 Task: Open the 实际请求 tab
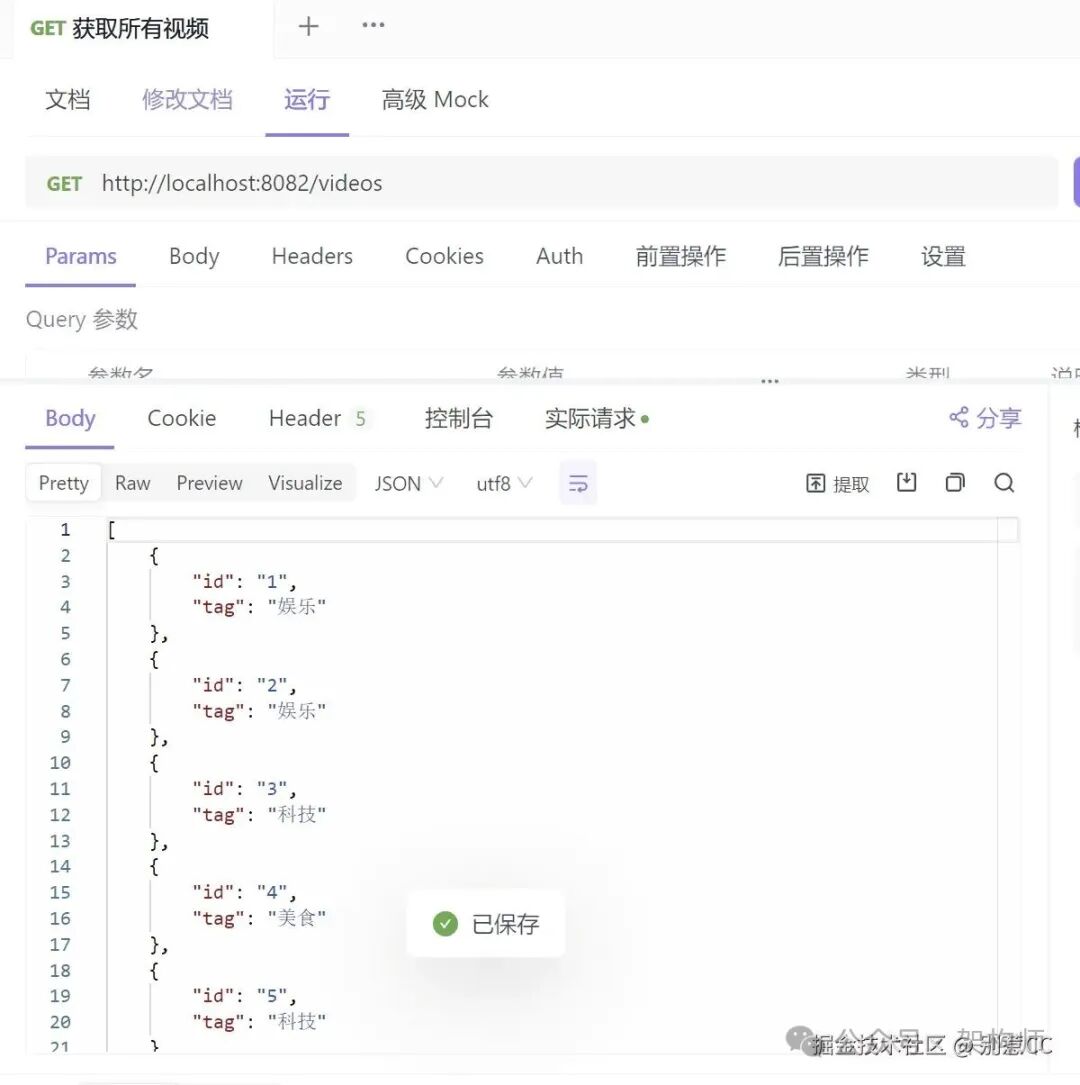pyautogui.click(x=596, y=418)
